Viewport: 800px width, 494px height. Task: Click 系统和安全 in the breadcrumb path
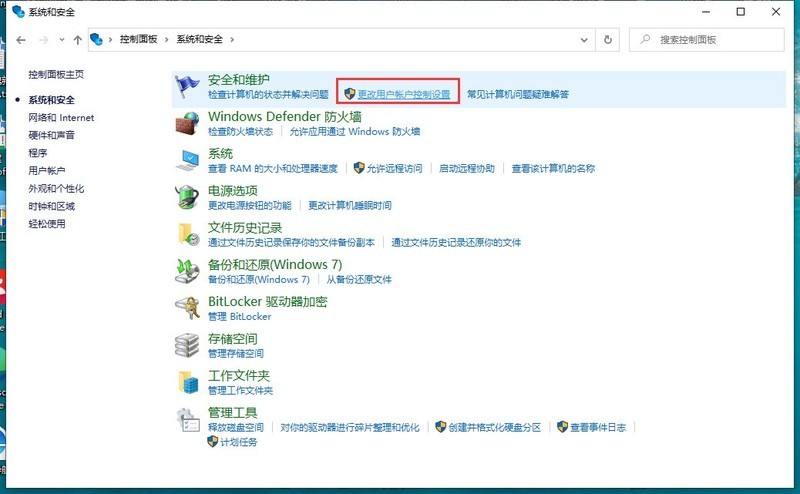coord(199,39)
